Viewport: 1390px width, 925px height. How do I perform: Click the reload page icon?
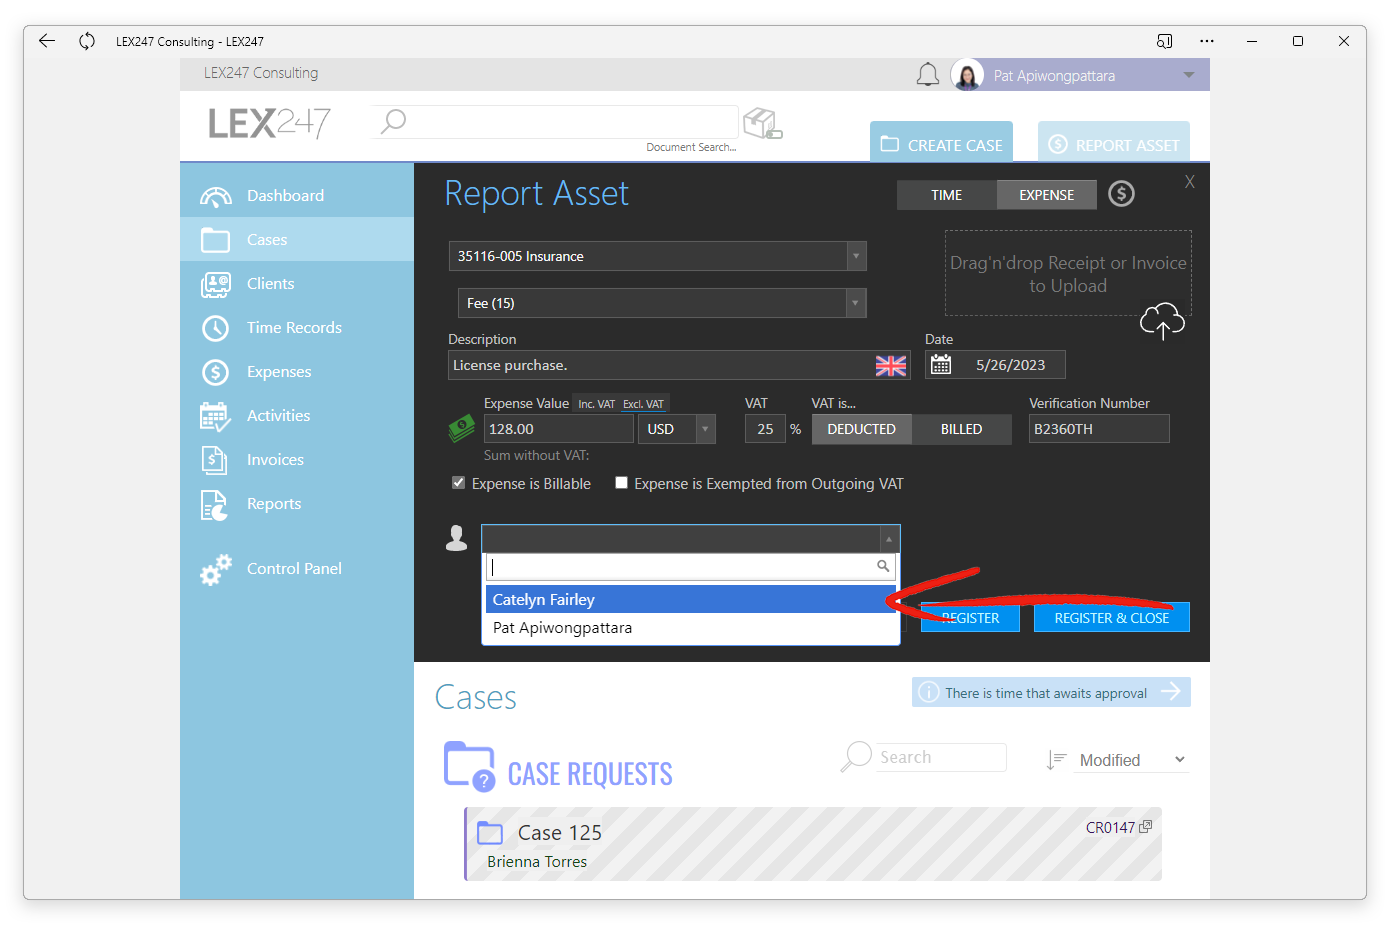(87, 41)
